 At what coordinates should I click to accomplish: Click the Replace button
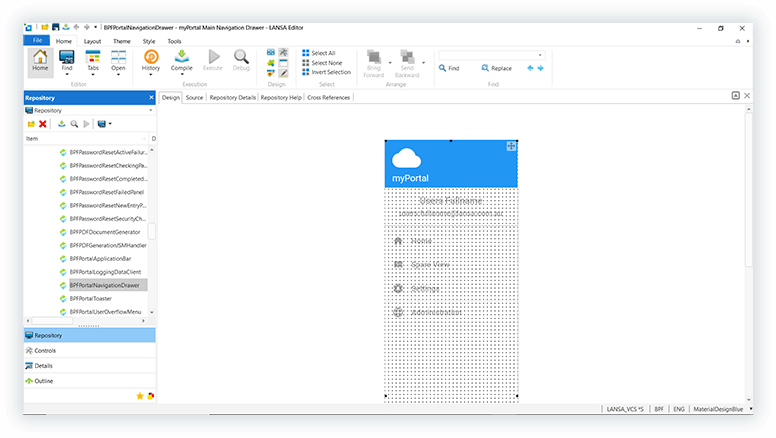click(x=496, y=68)
